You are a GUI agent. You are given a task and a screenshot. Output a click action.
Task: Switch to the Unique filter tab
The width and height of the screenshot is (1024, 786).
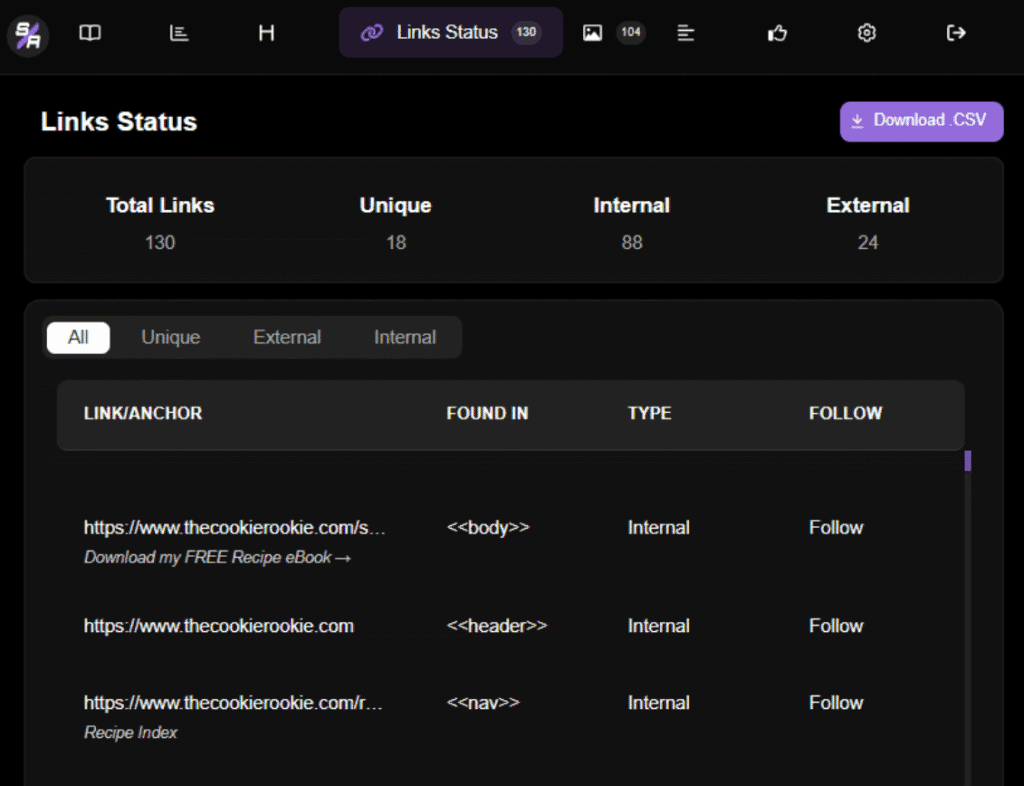point(170,337)
